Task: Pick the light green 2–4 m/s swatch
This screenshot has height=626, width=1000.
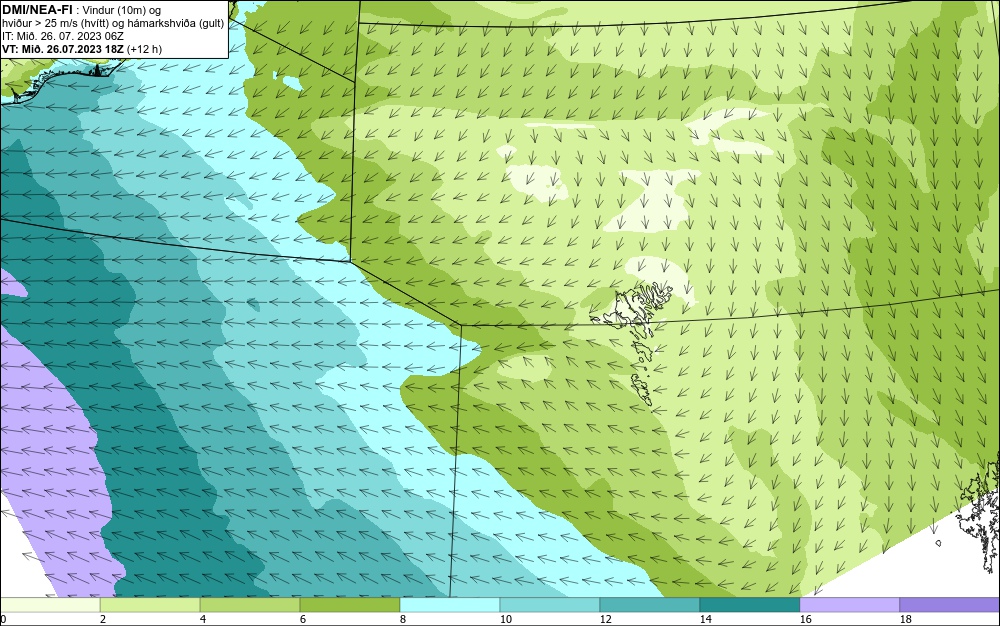Action: click(150, 604)
